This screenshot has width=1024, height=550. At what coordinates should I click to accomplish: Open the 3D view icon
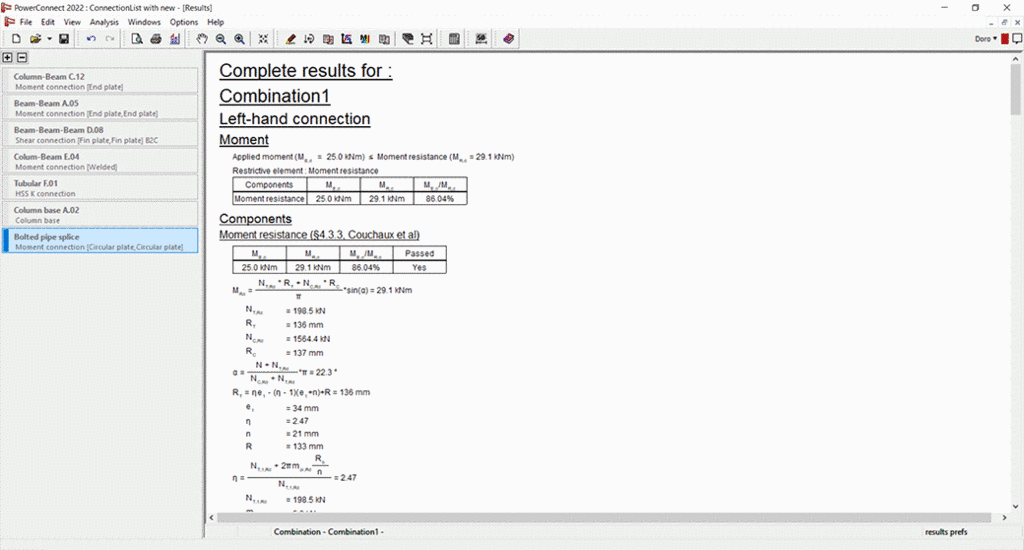pos(408,39)
